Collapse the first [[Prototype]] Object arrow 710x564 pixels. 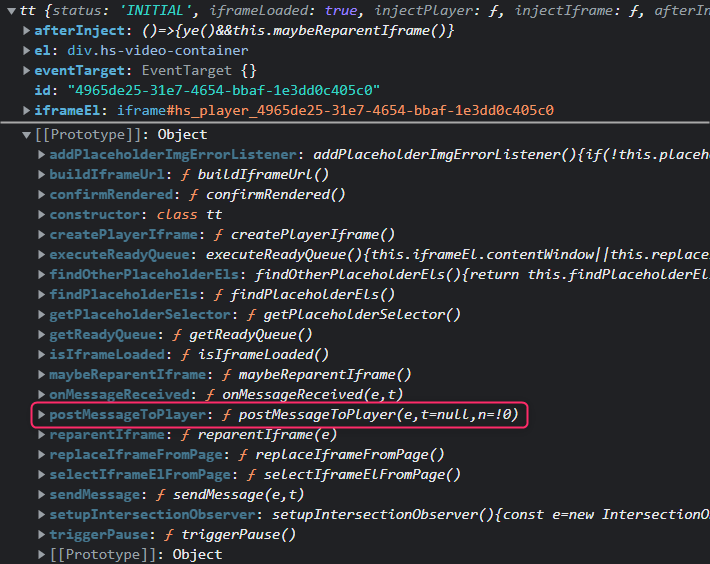click(26, 134)
